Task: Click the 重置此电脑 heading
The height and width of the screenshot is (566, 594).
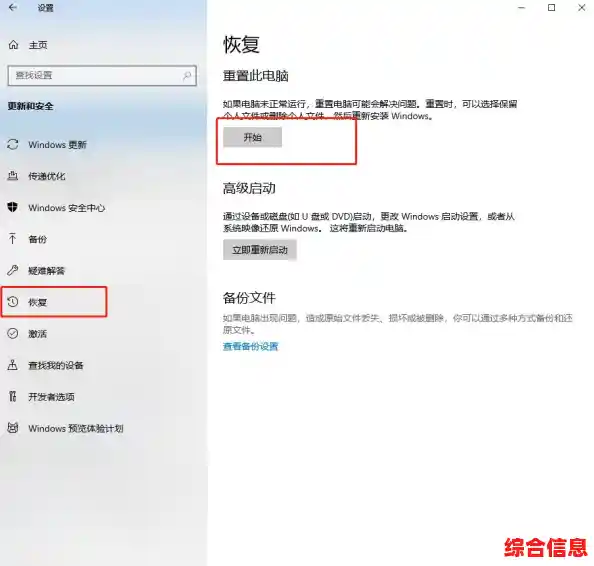Action: click(256, 76)
